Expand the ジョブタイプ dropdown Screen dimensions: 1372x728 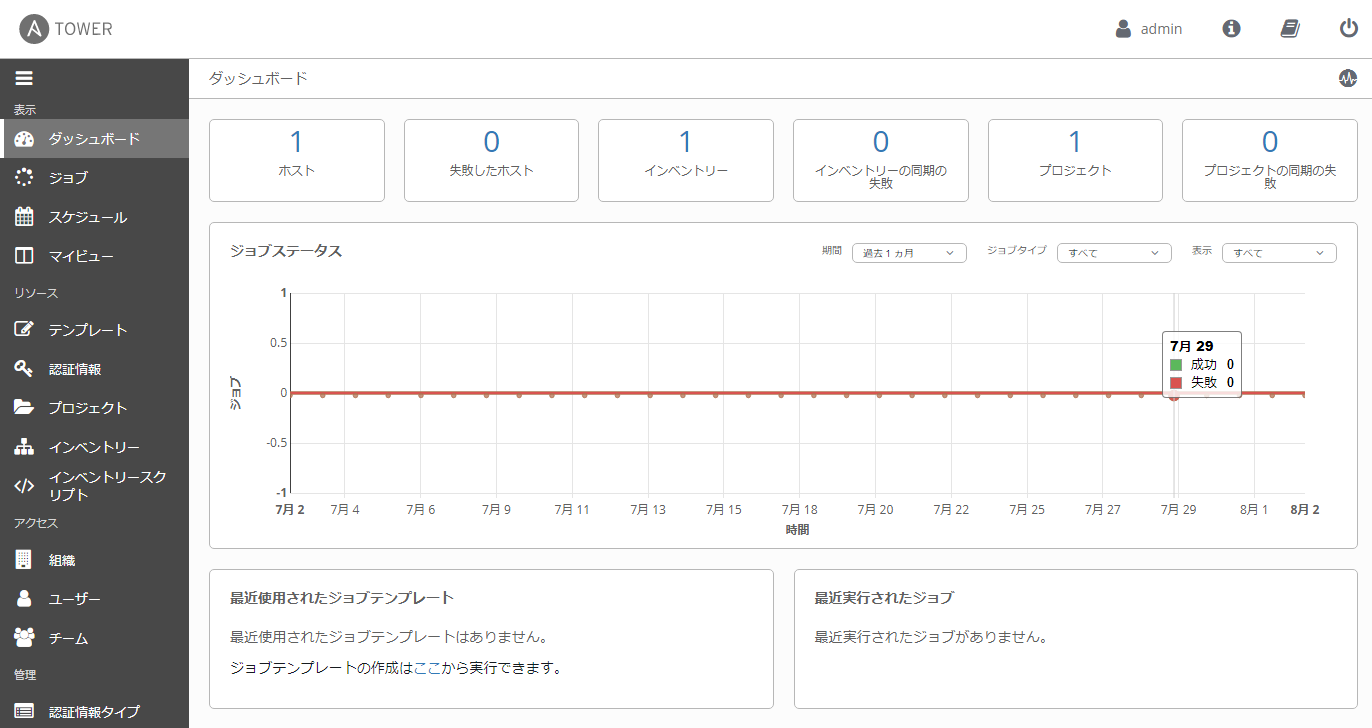(1113, 253)
